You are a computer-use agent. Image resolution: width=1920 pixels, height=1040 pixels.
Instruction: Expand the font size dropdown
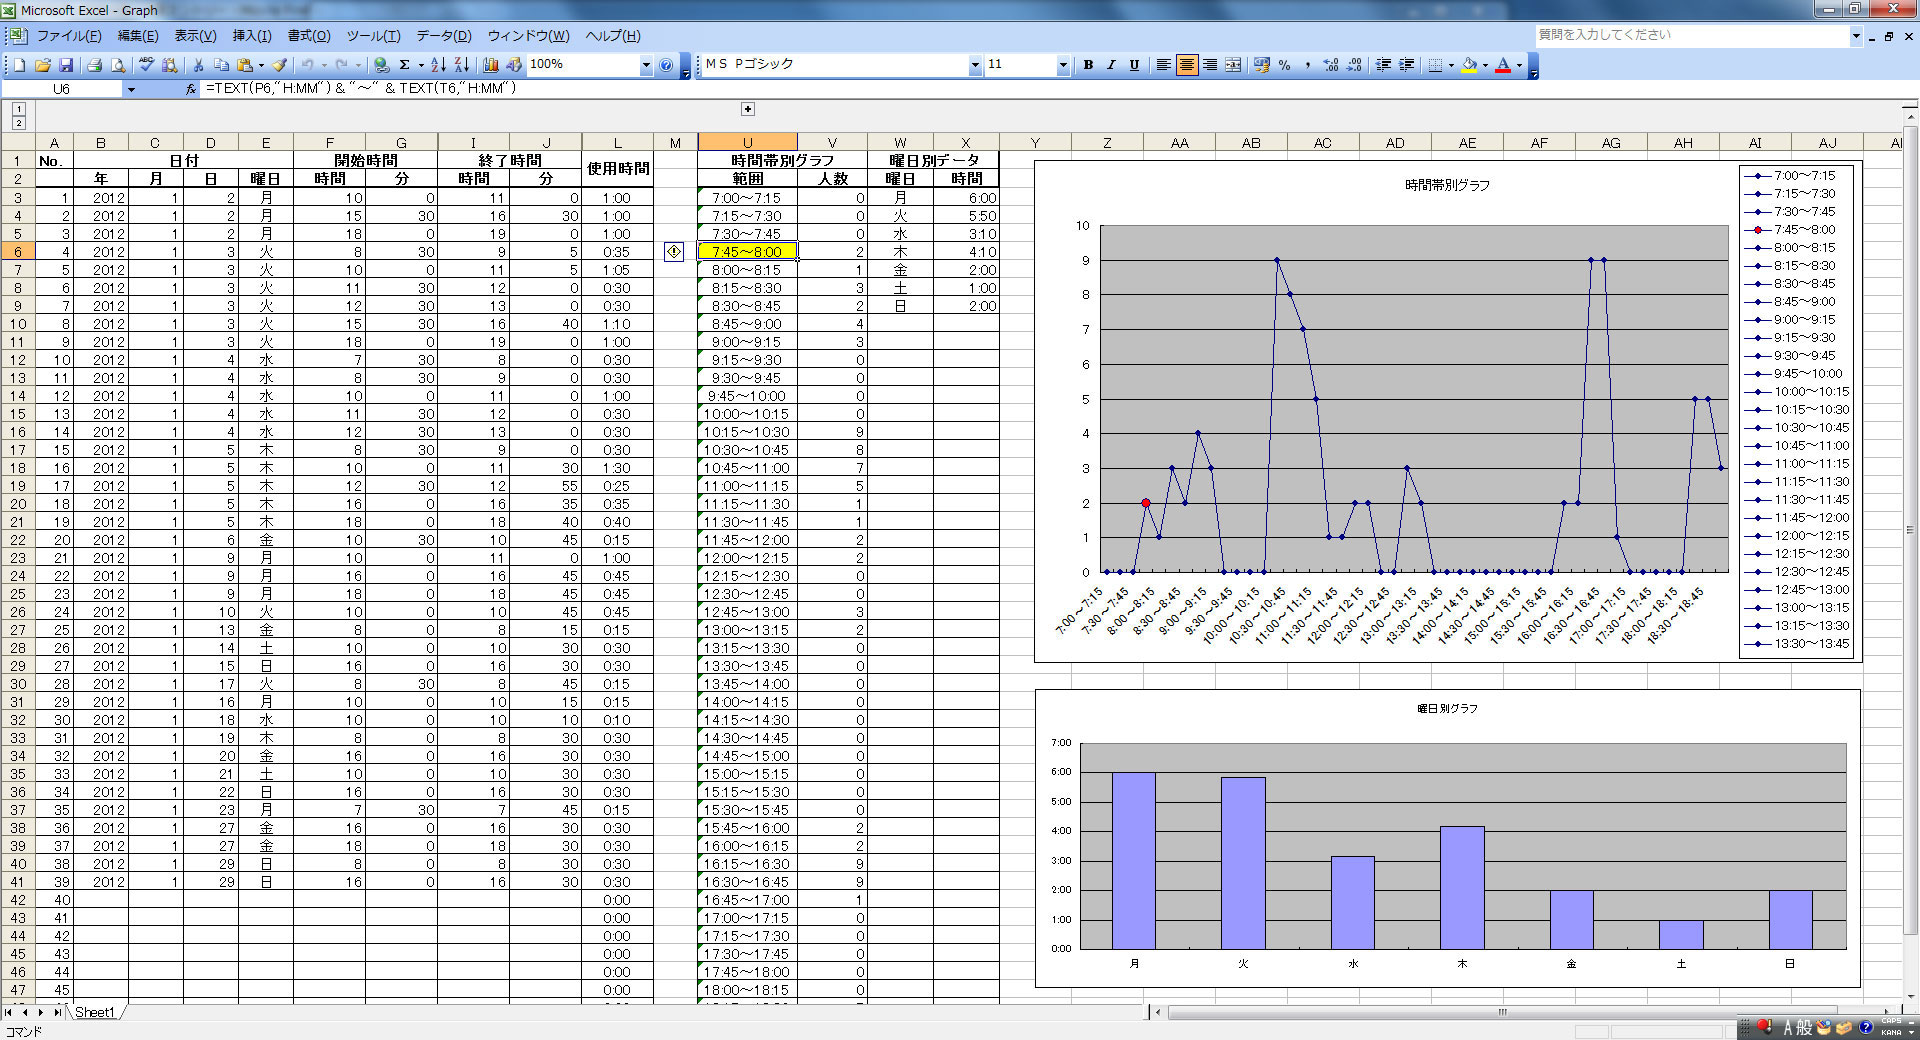click(x=1062, y=65)
